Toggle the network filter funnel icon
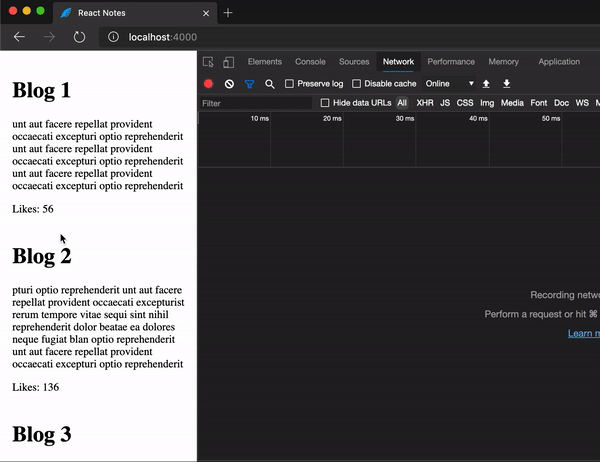Screen dimensions: 600x462 pyautogui.click(x=249, y=84)
